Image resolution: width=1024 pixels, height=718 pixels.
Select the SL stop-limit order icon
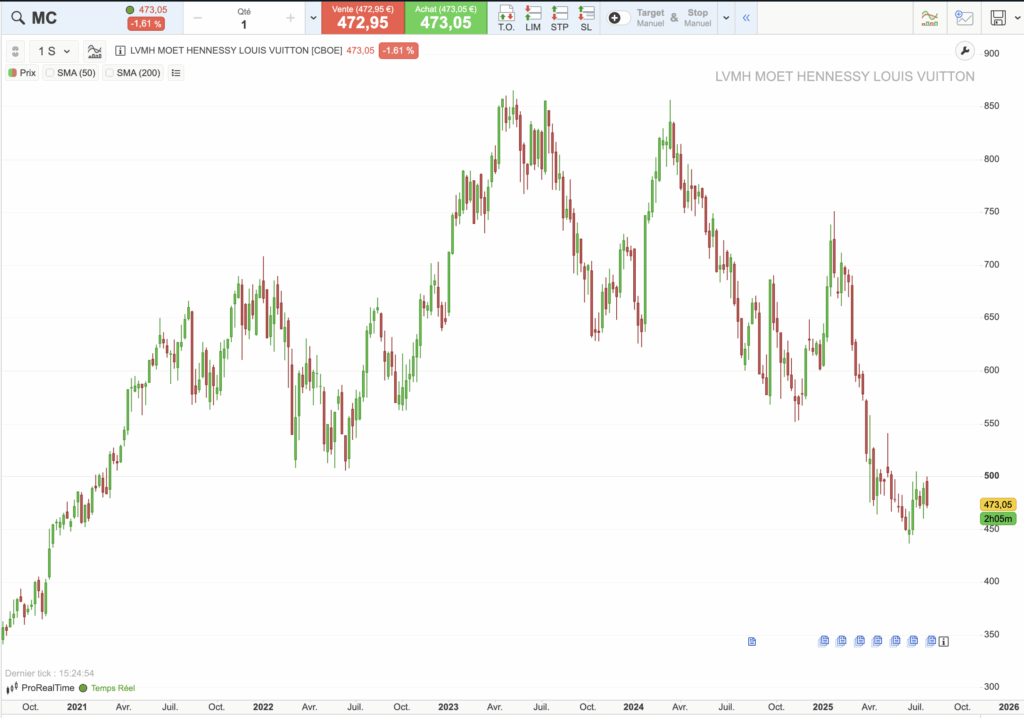click(x=586, y=18)
